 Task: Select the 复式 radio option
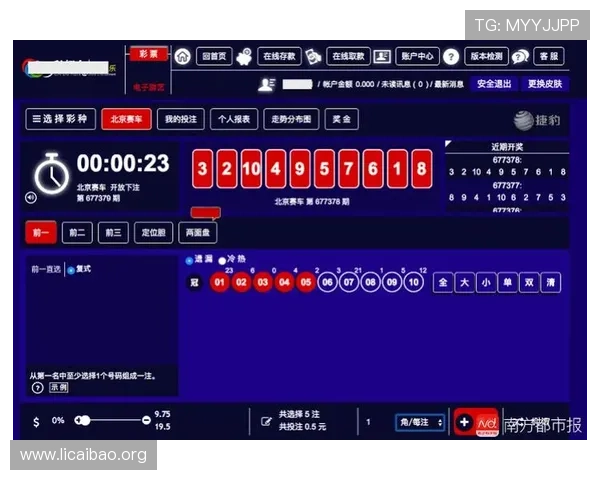click(x=70, y=270)
